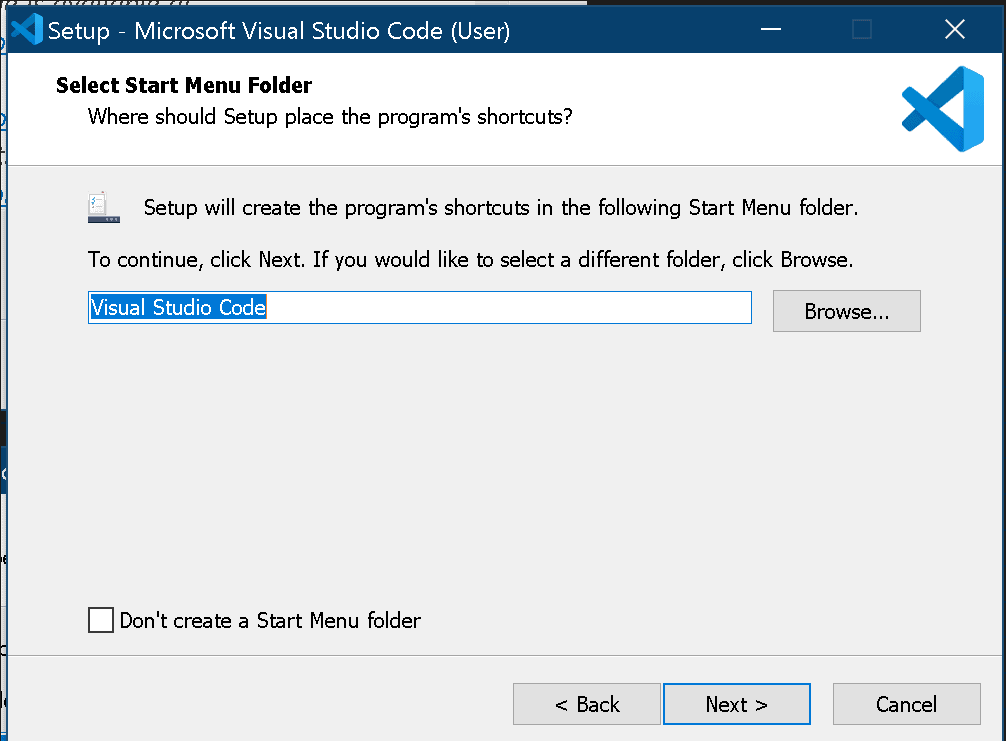The image size is (1006, 742).
Task: Click the Setup window title bar text
Action: coord(279,30)
